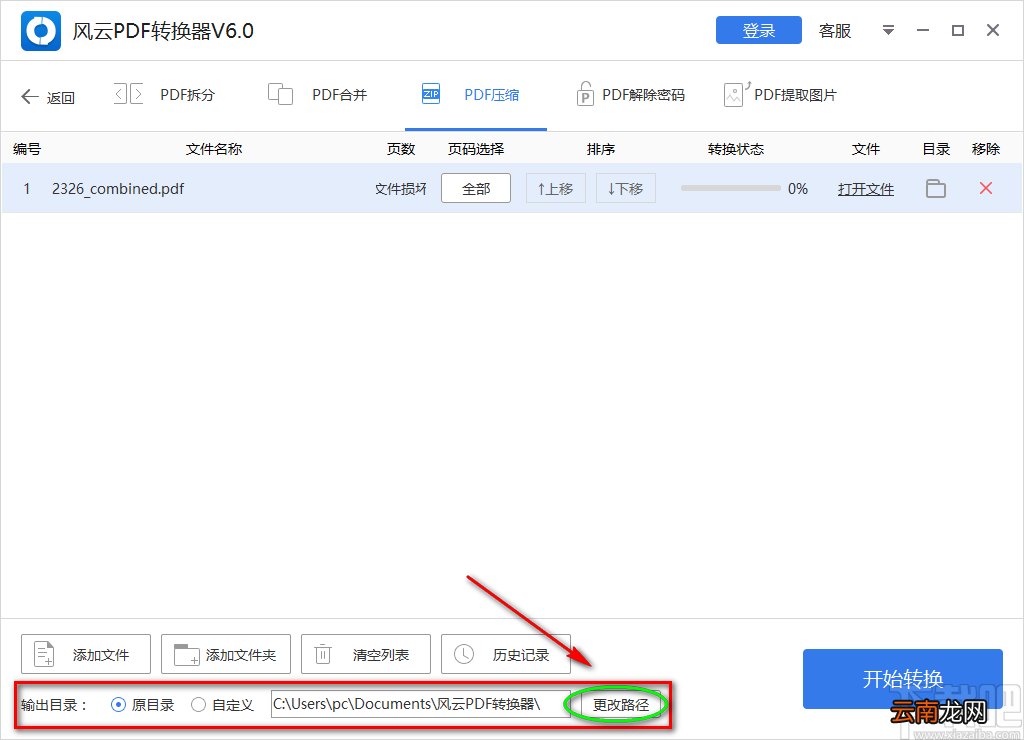Screen dimensions: 1024x740
Task: Click the 历史记录 clock icon
Action: tap(464, 654)
